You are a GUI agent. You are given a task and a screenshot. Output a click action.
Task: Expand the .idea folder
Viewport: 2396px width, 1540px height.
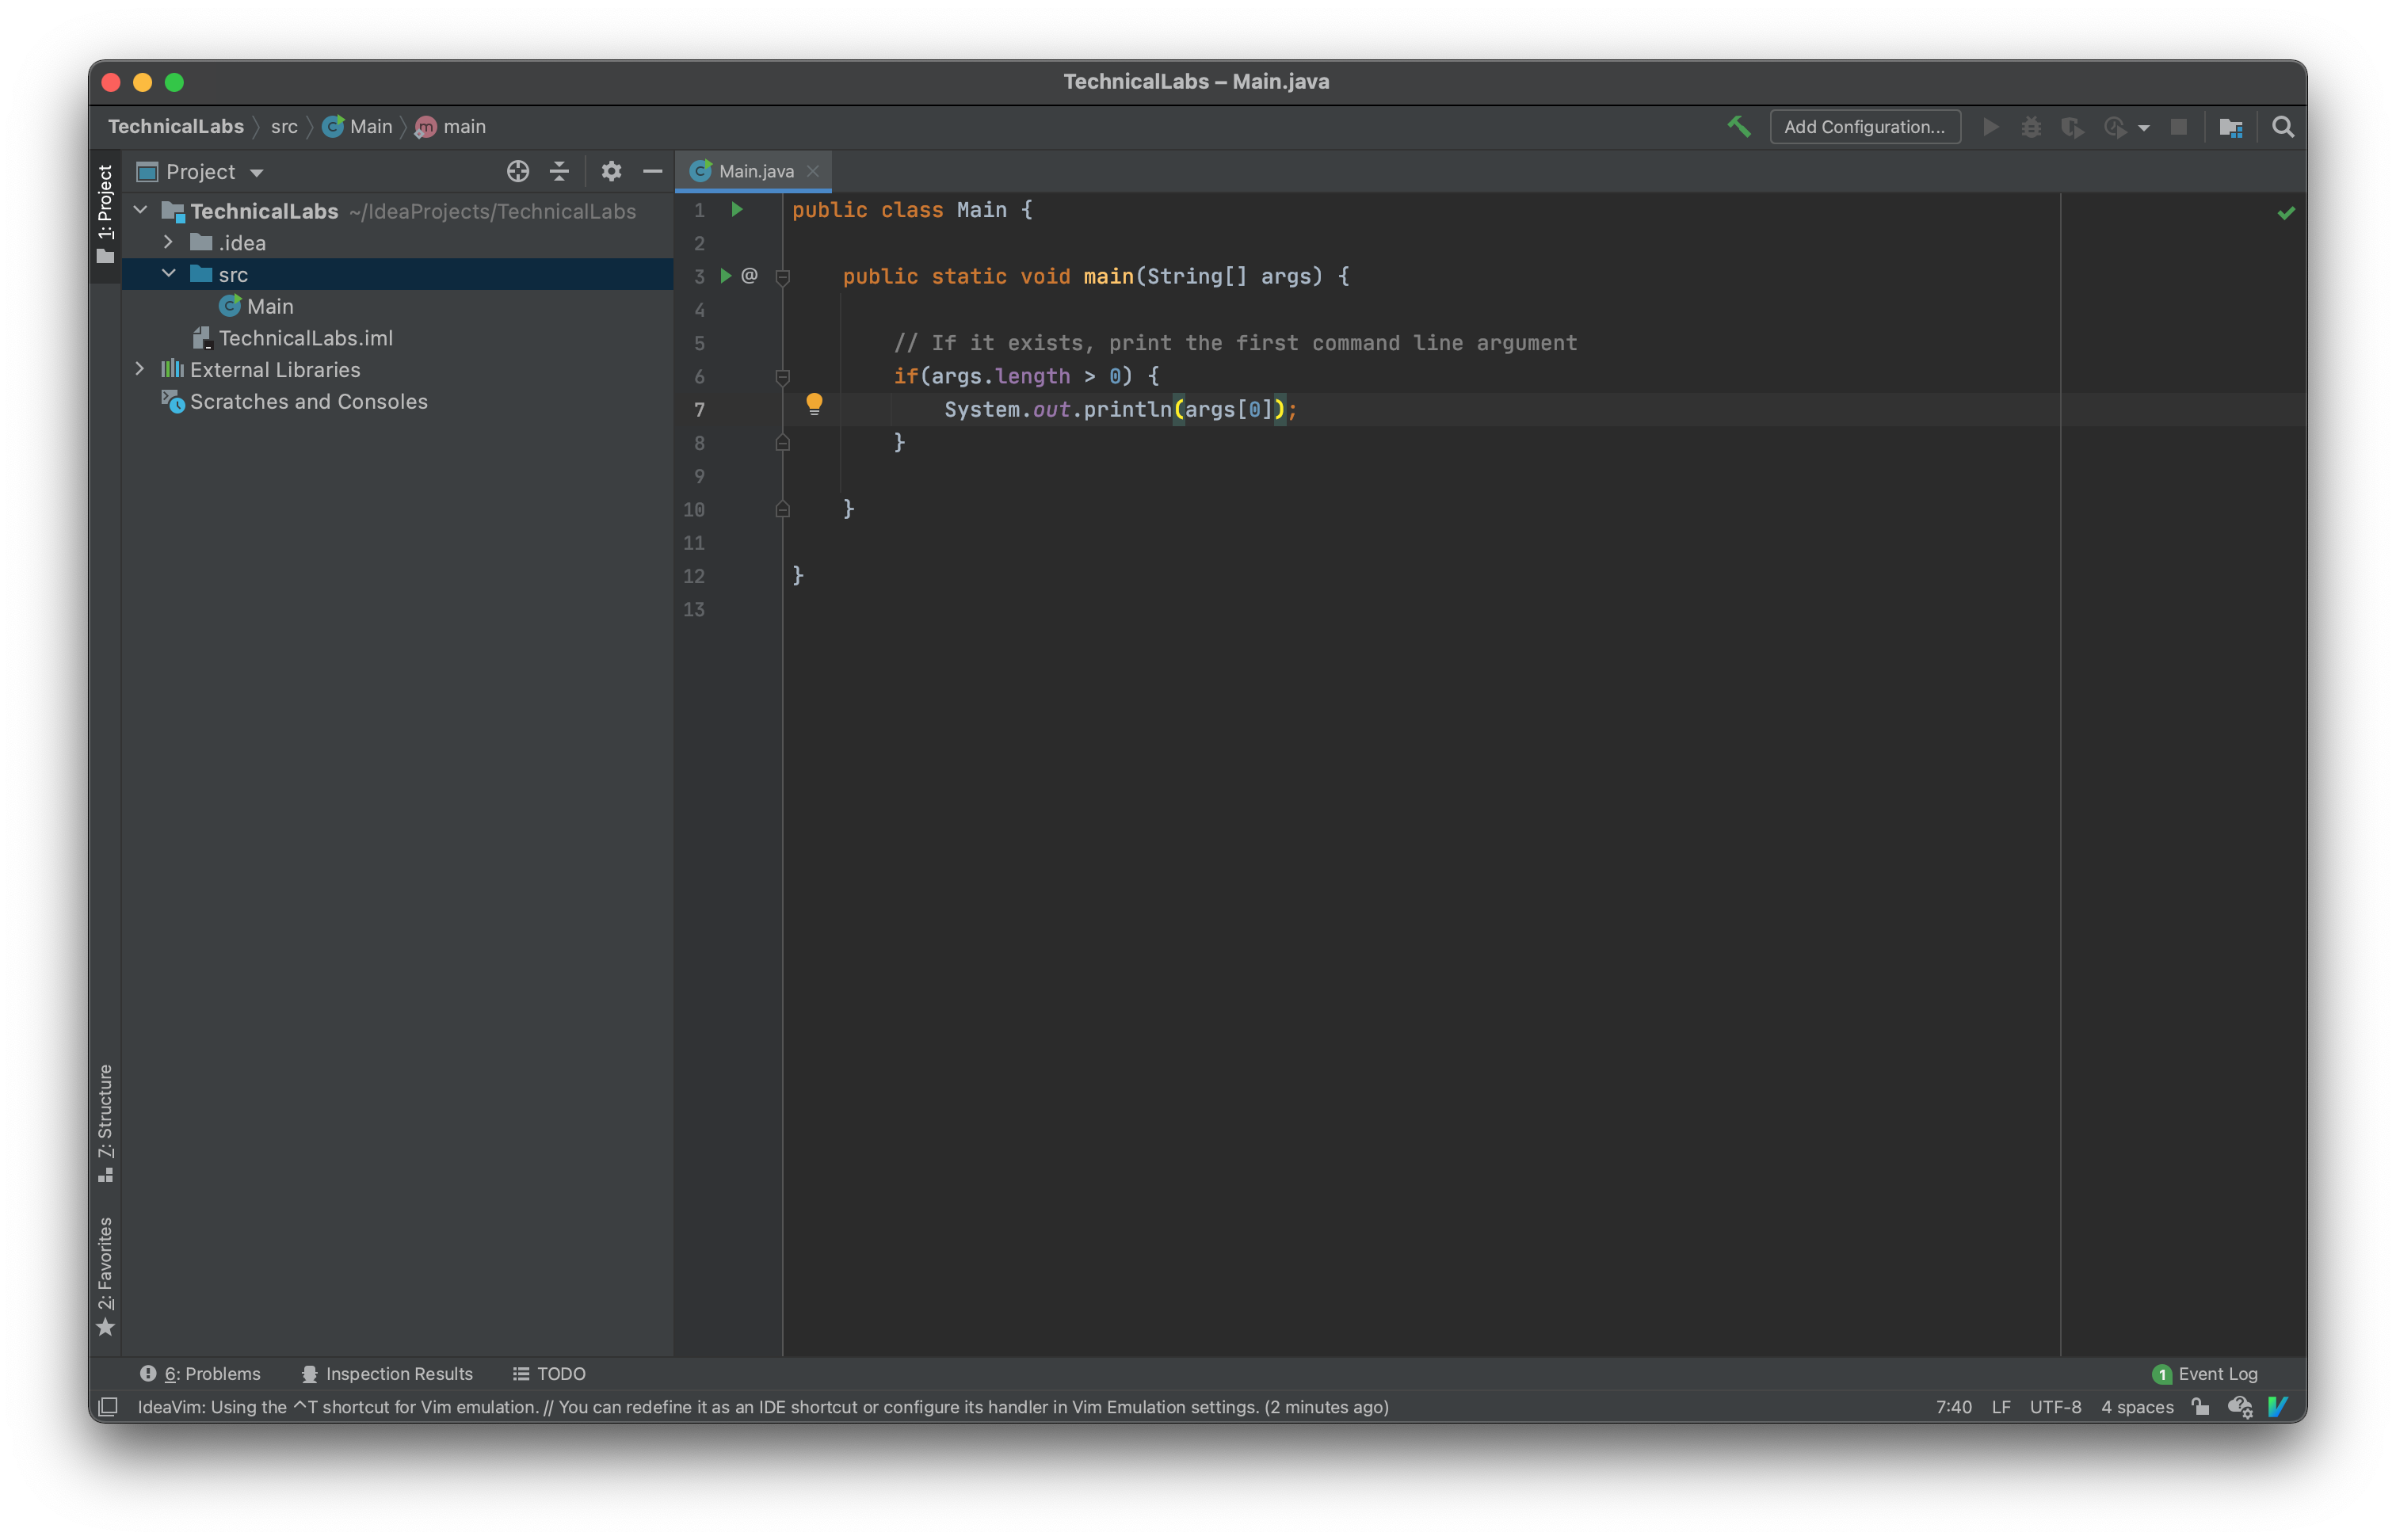(169, 242)
